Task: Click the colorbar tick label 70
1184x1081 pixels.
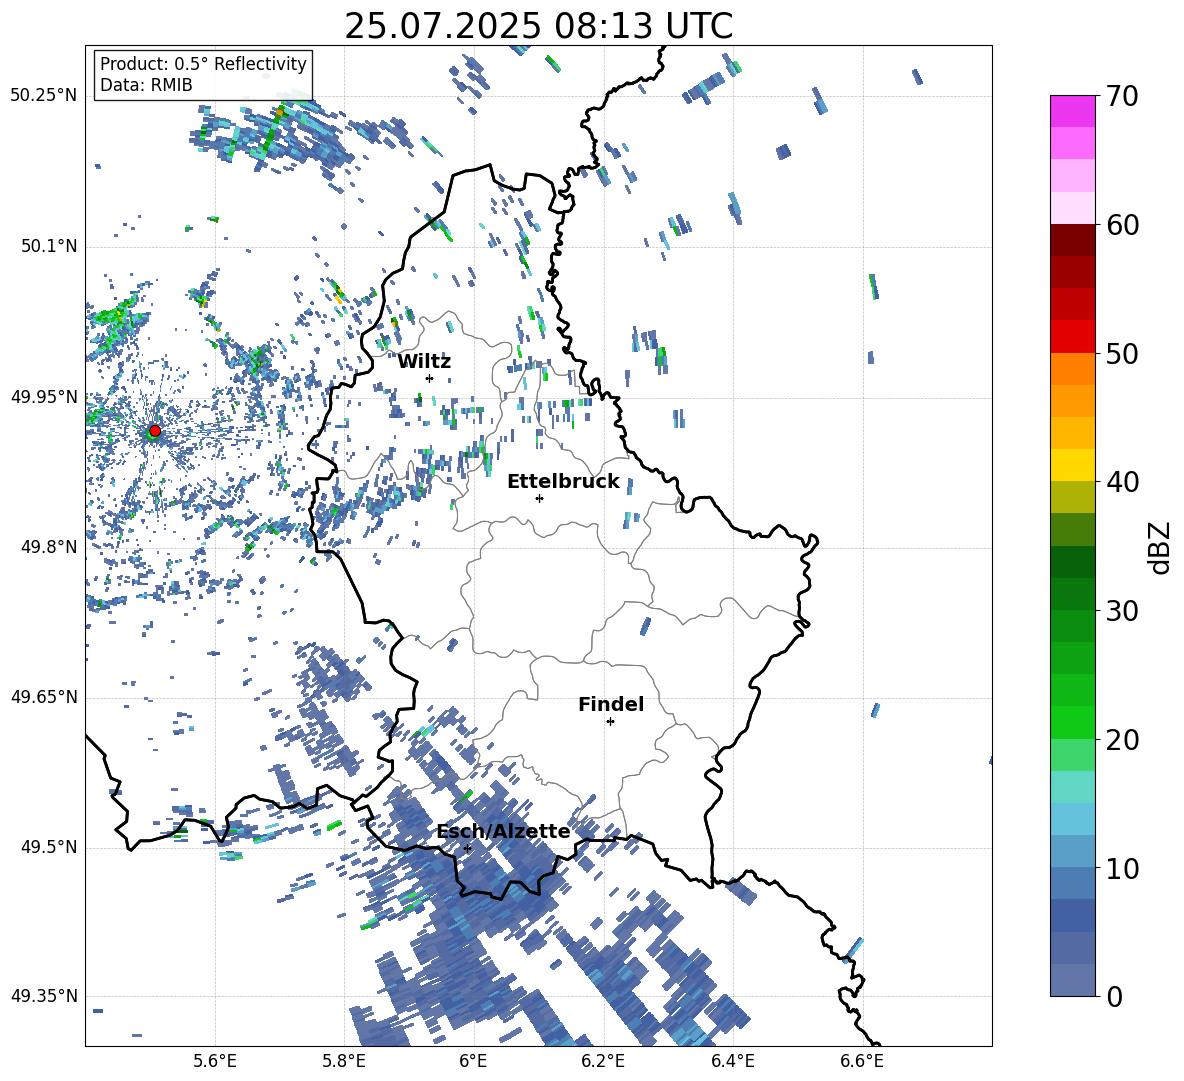Action: click(1122, 97)
